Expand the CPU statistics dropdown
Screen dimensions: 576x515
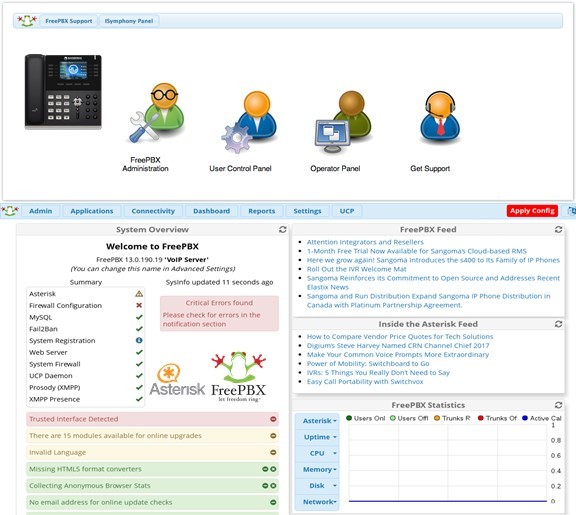click(x=317, y=453)
